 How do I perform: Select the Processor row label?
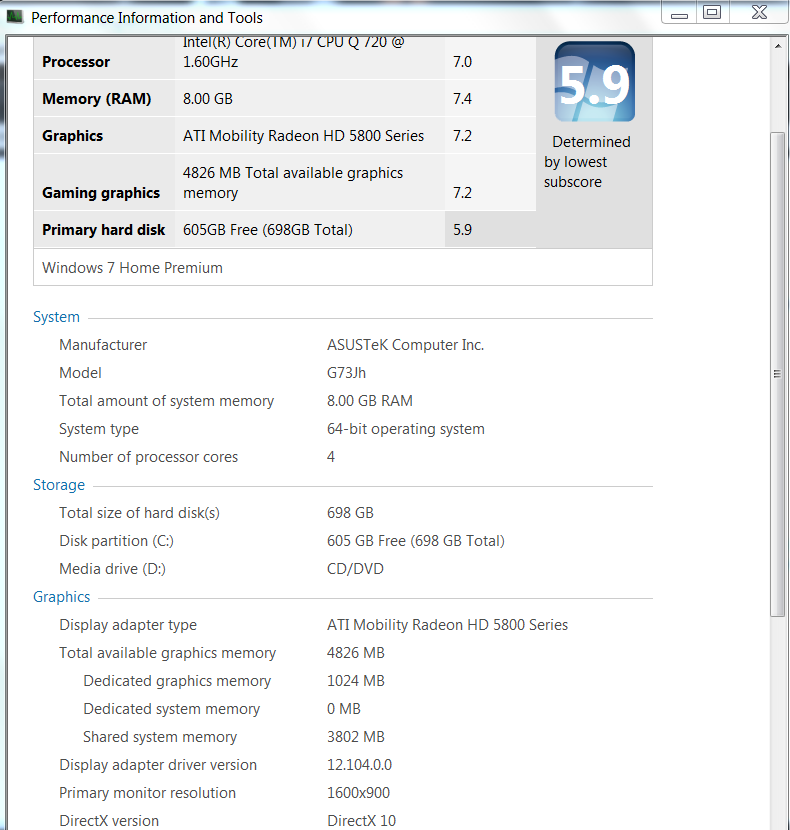pos(76,62)
